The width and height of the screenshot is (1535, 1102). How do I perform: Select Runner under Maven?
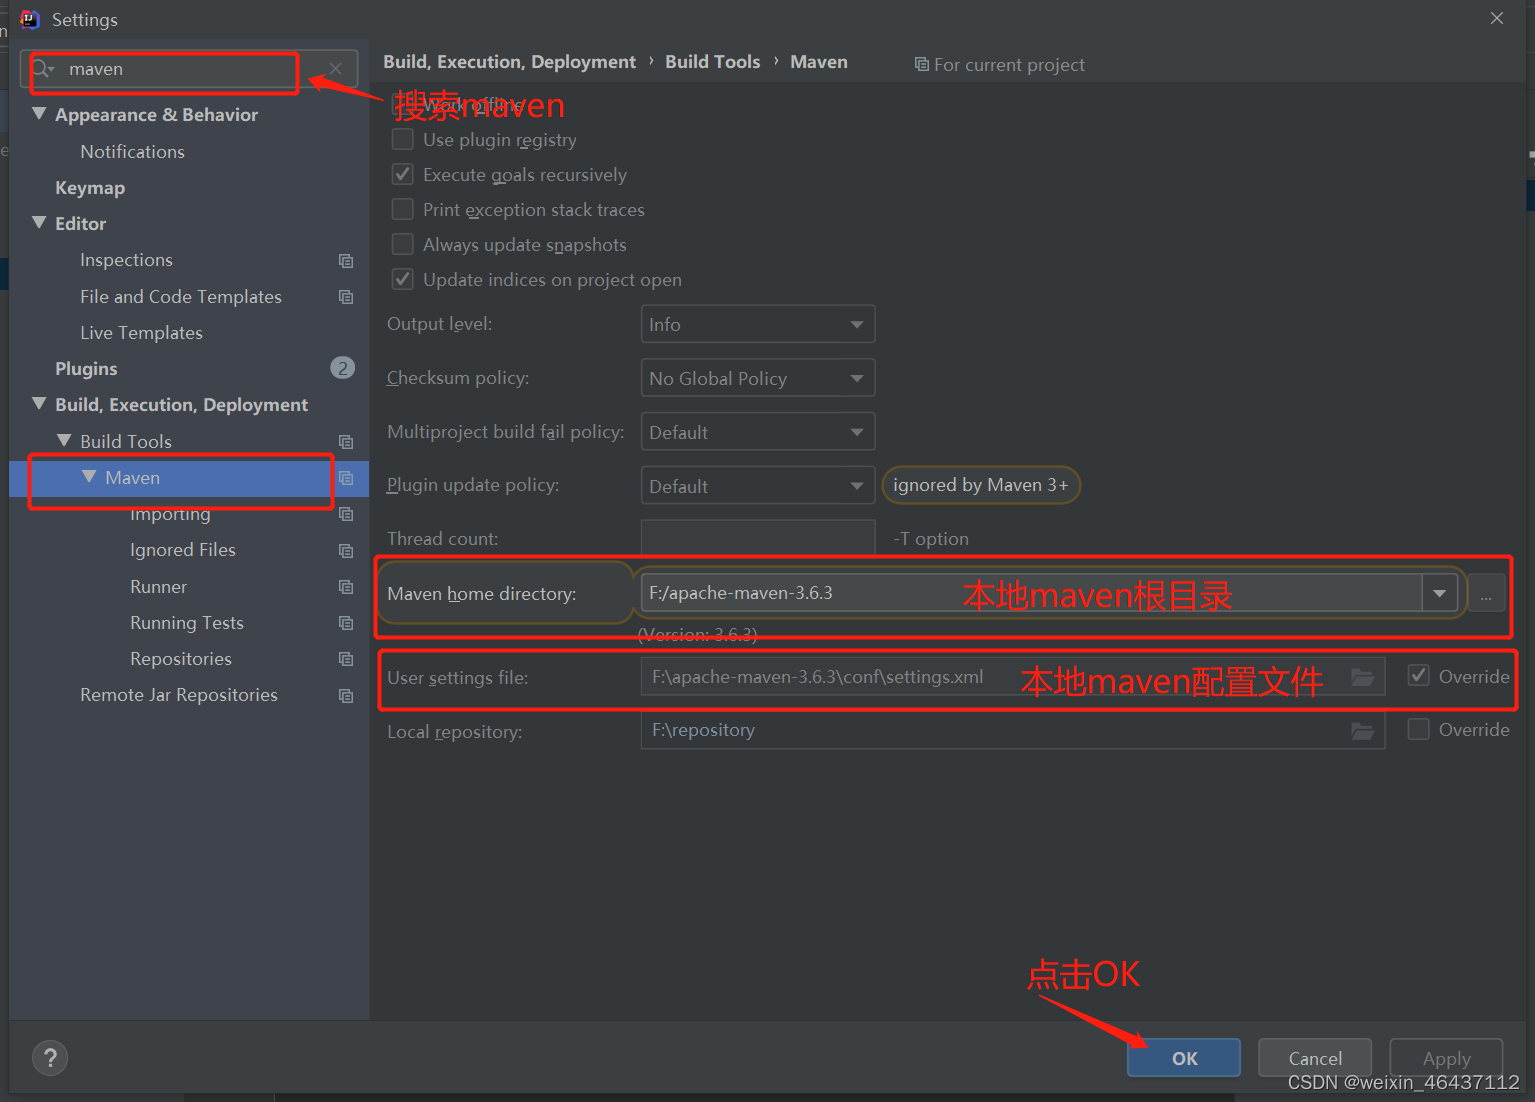point(158,587)
